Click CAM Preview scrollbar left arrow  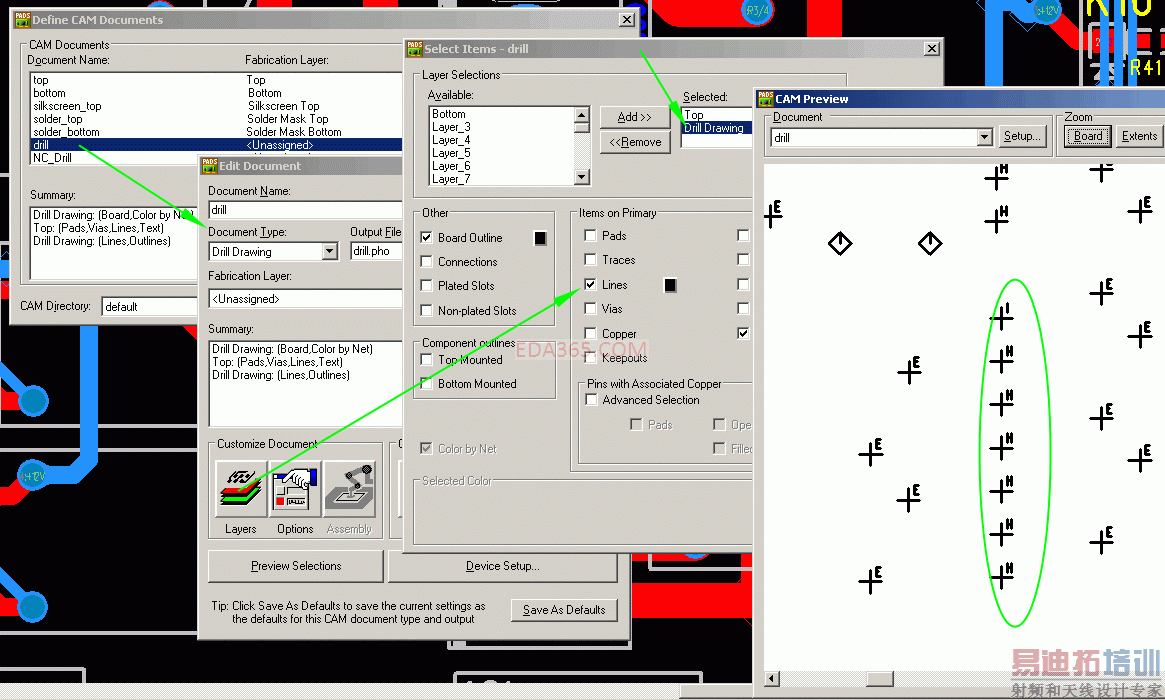tap(773, 678)
